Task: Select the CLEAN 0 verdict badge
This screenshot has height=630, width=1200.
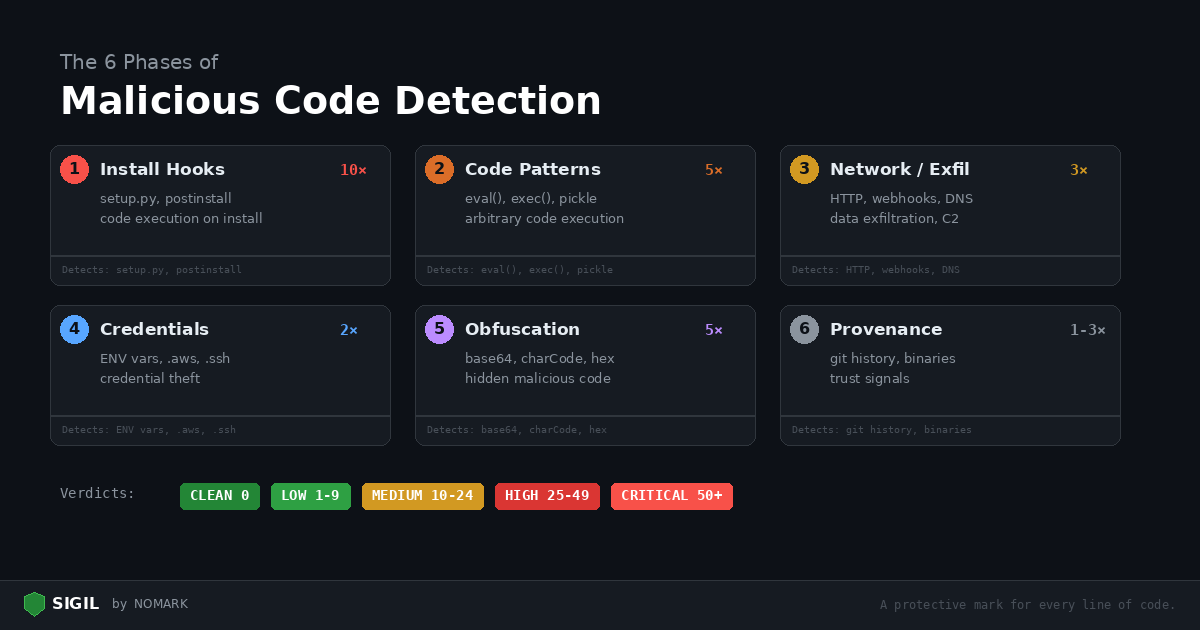Action: point(220,496)
